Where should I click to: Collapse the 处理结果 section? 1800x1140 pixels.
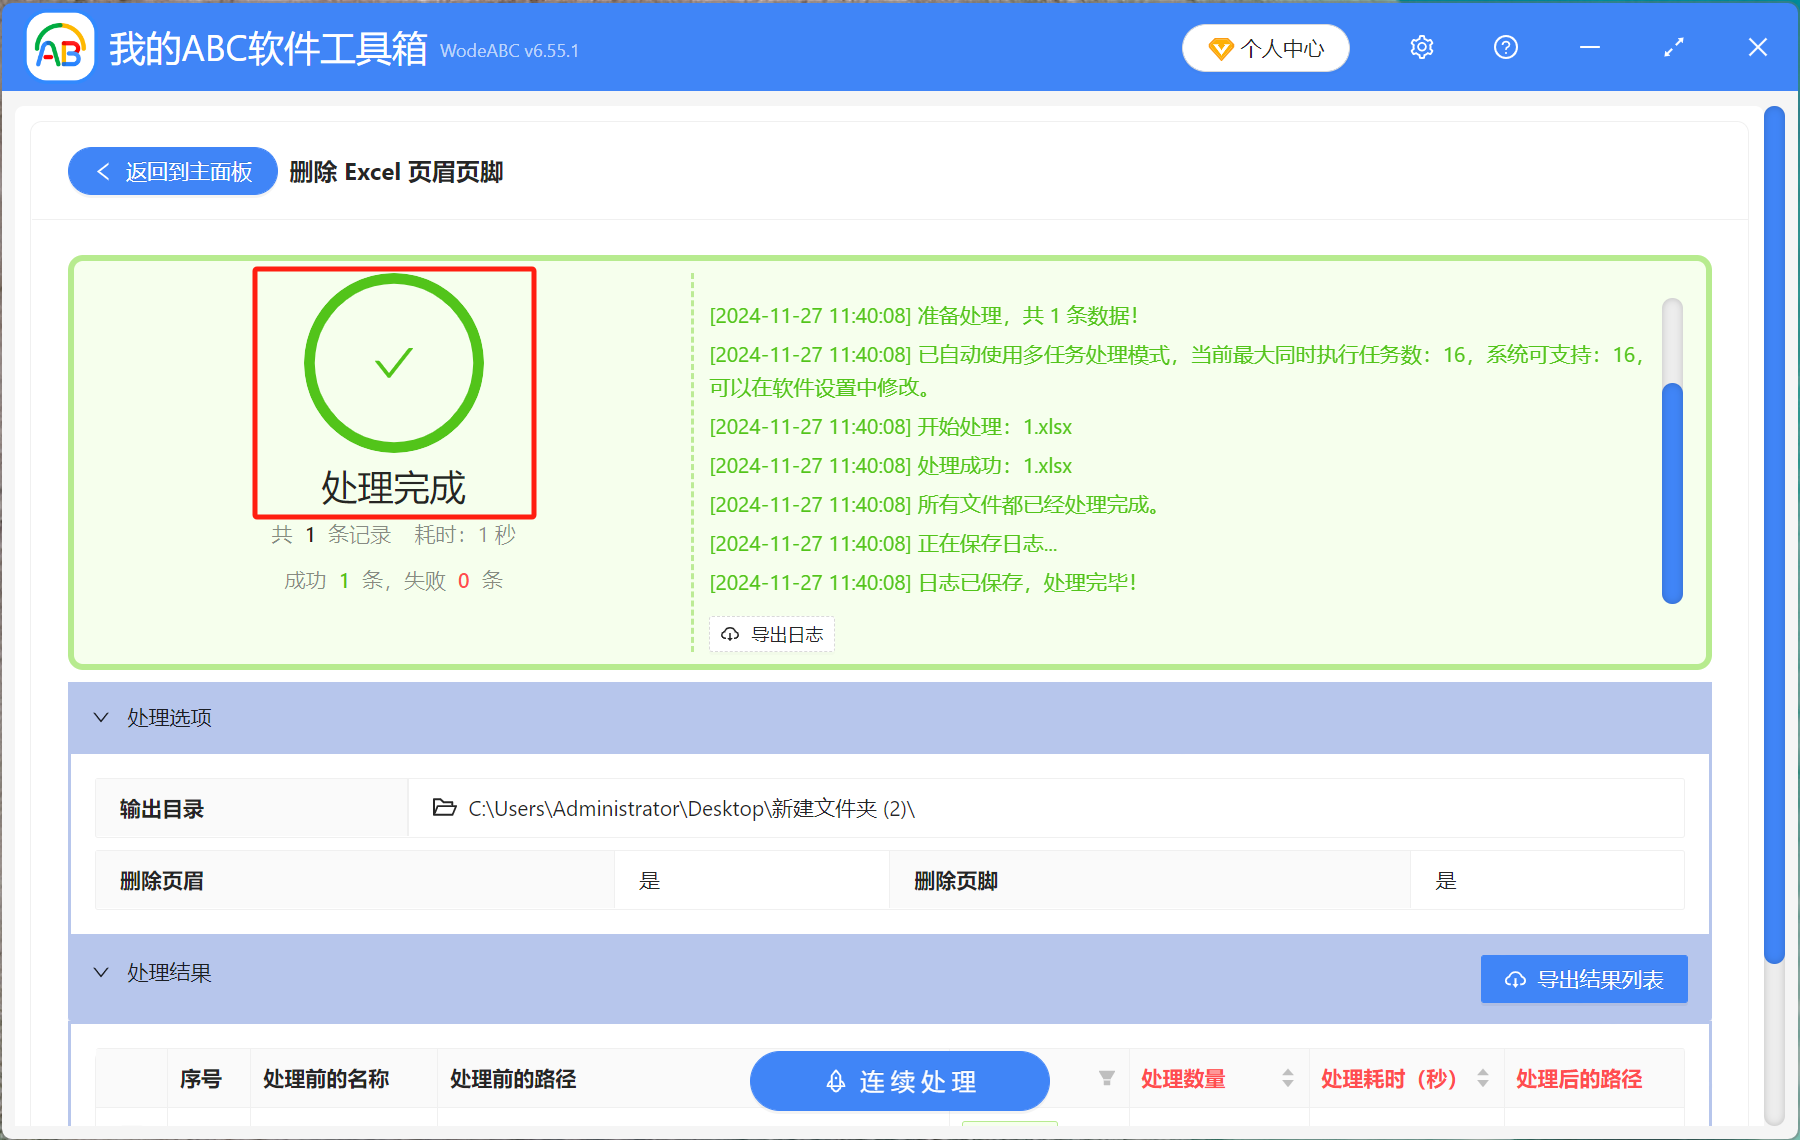tap(100, 972)
